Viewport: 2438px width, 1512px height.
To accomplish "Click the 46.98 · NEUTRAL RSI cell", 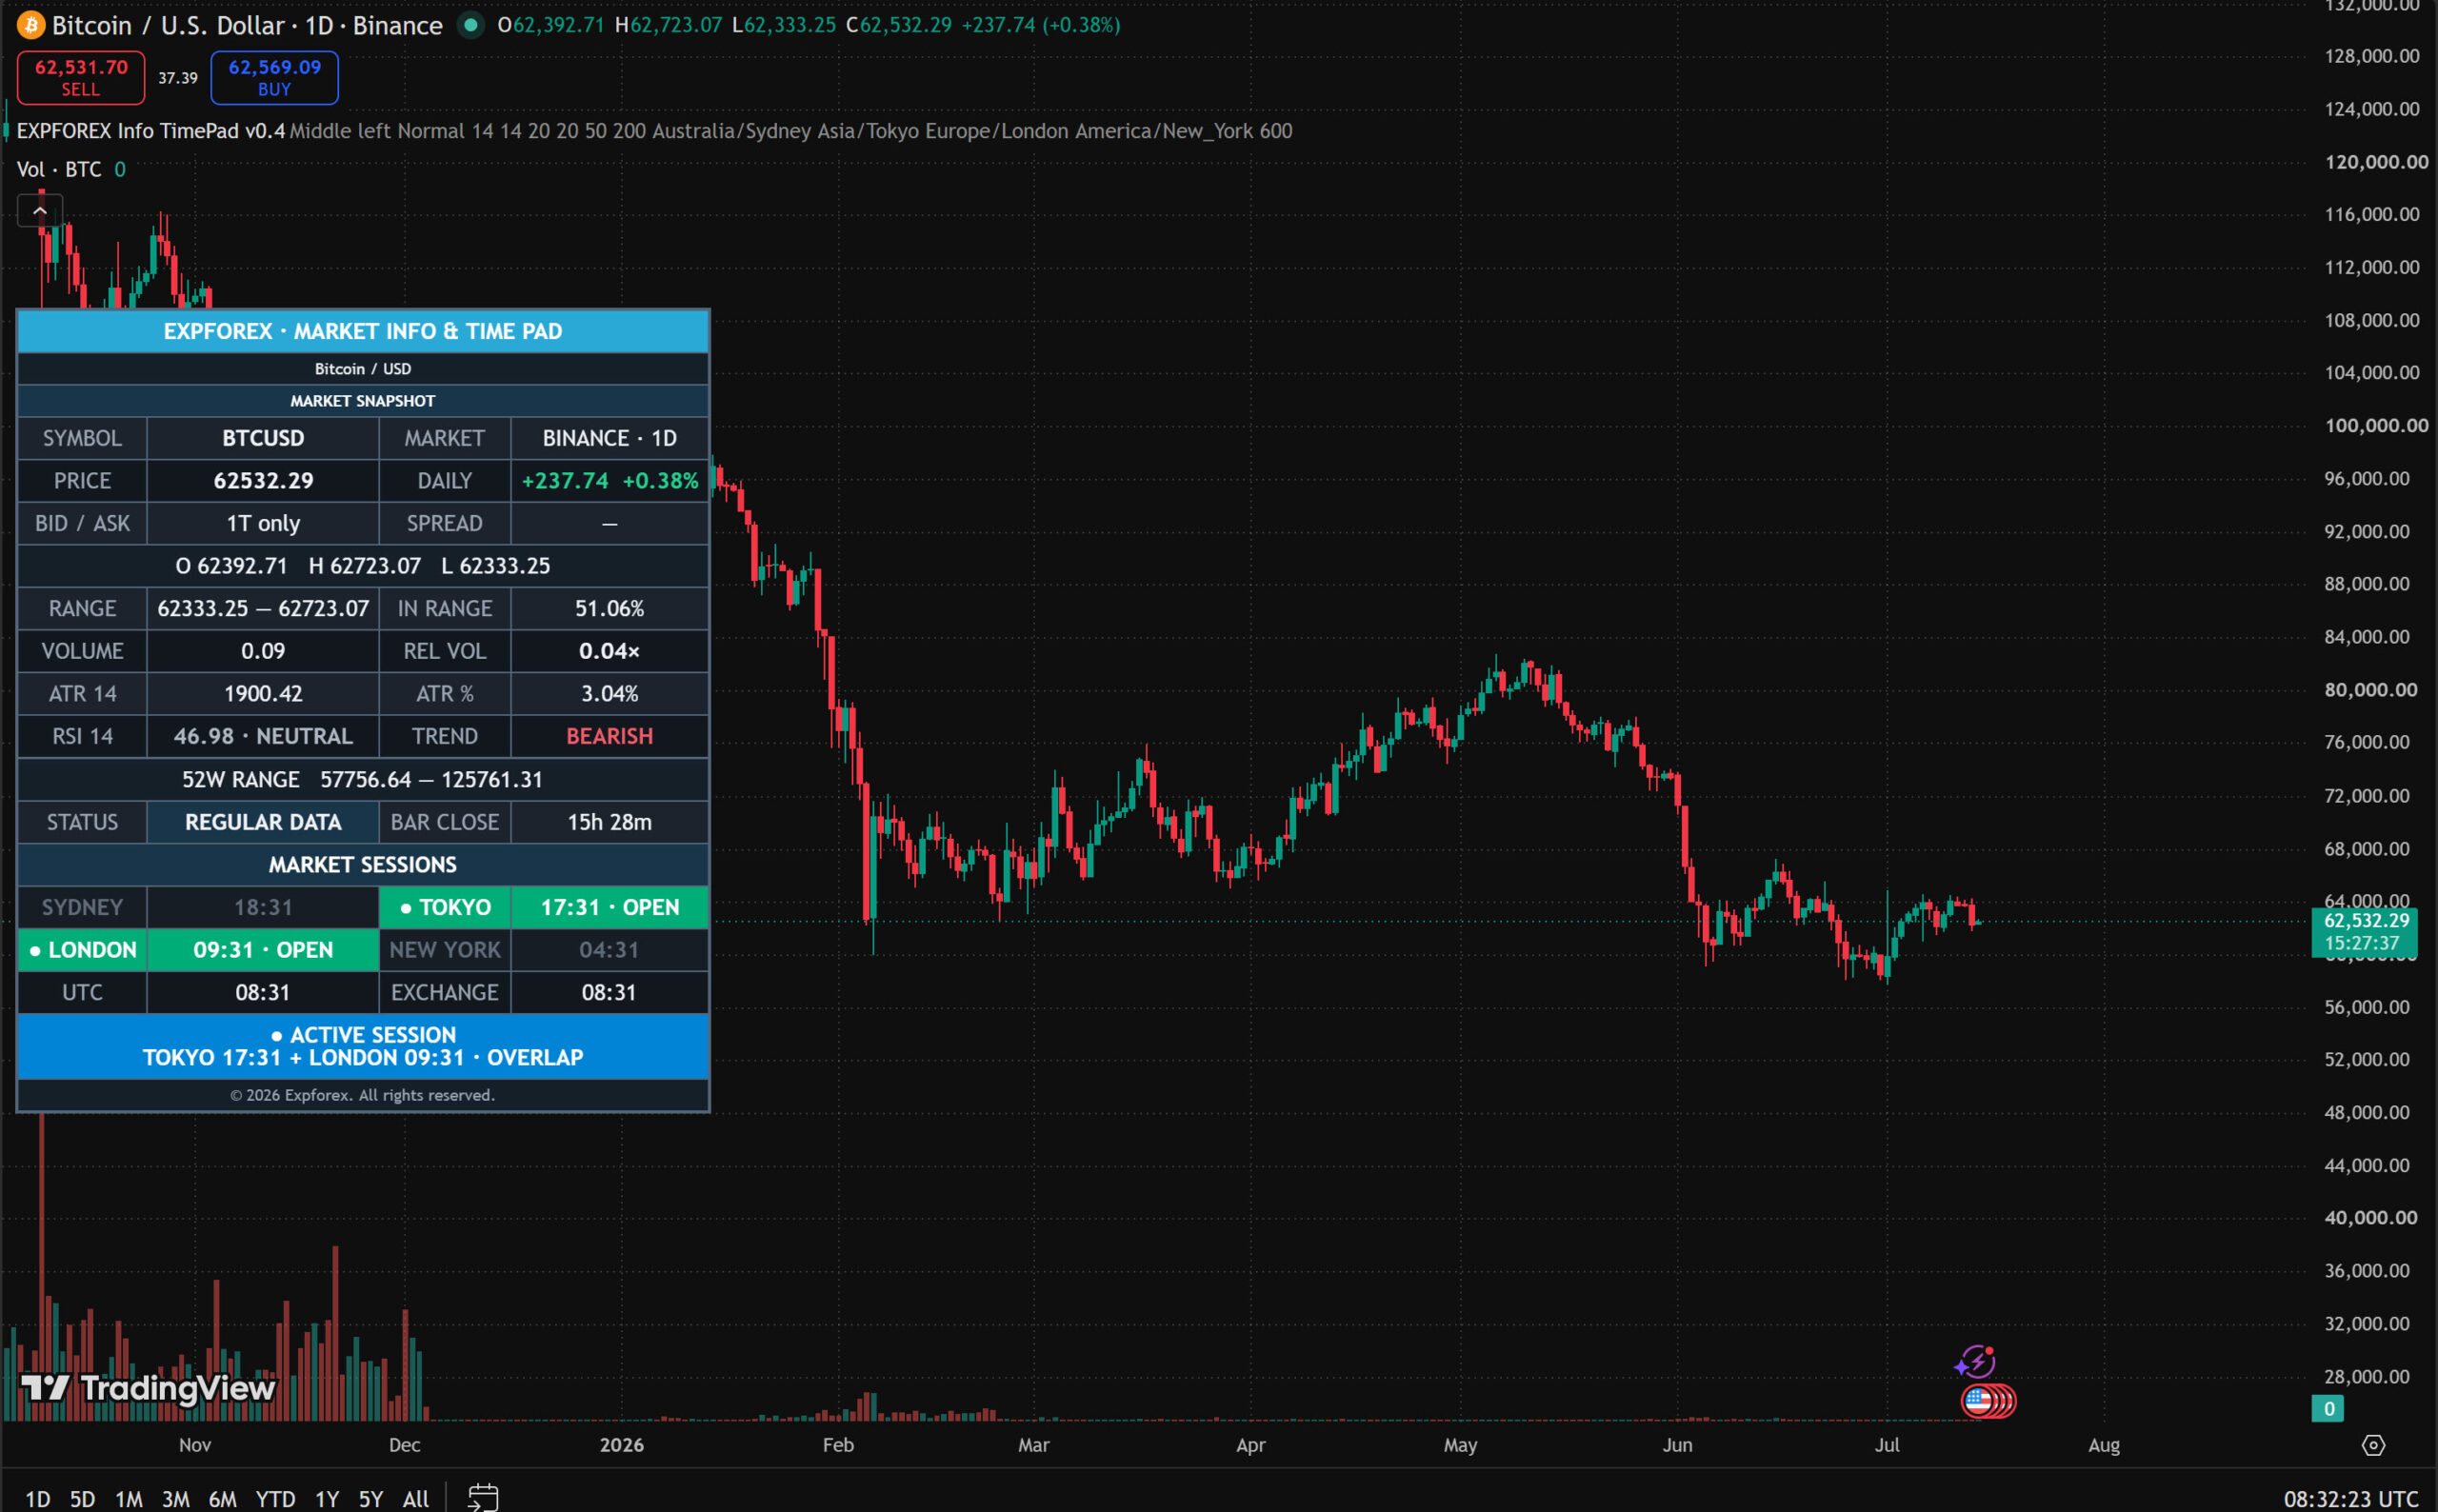I will [x=263, y=736].
